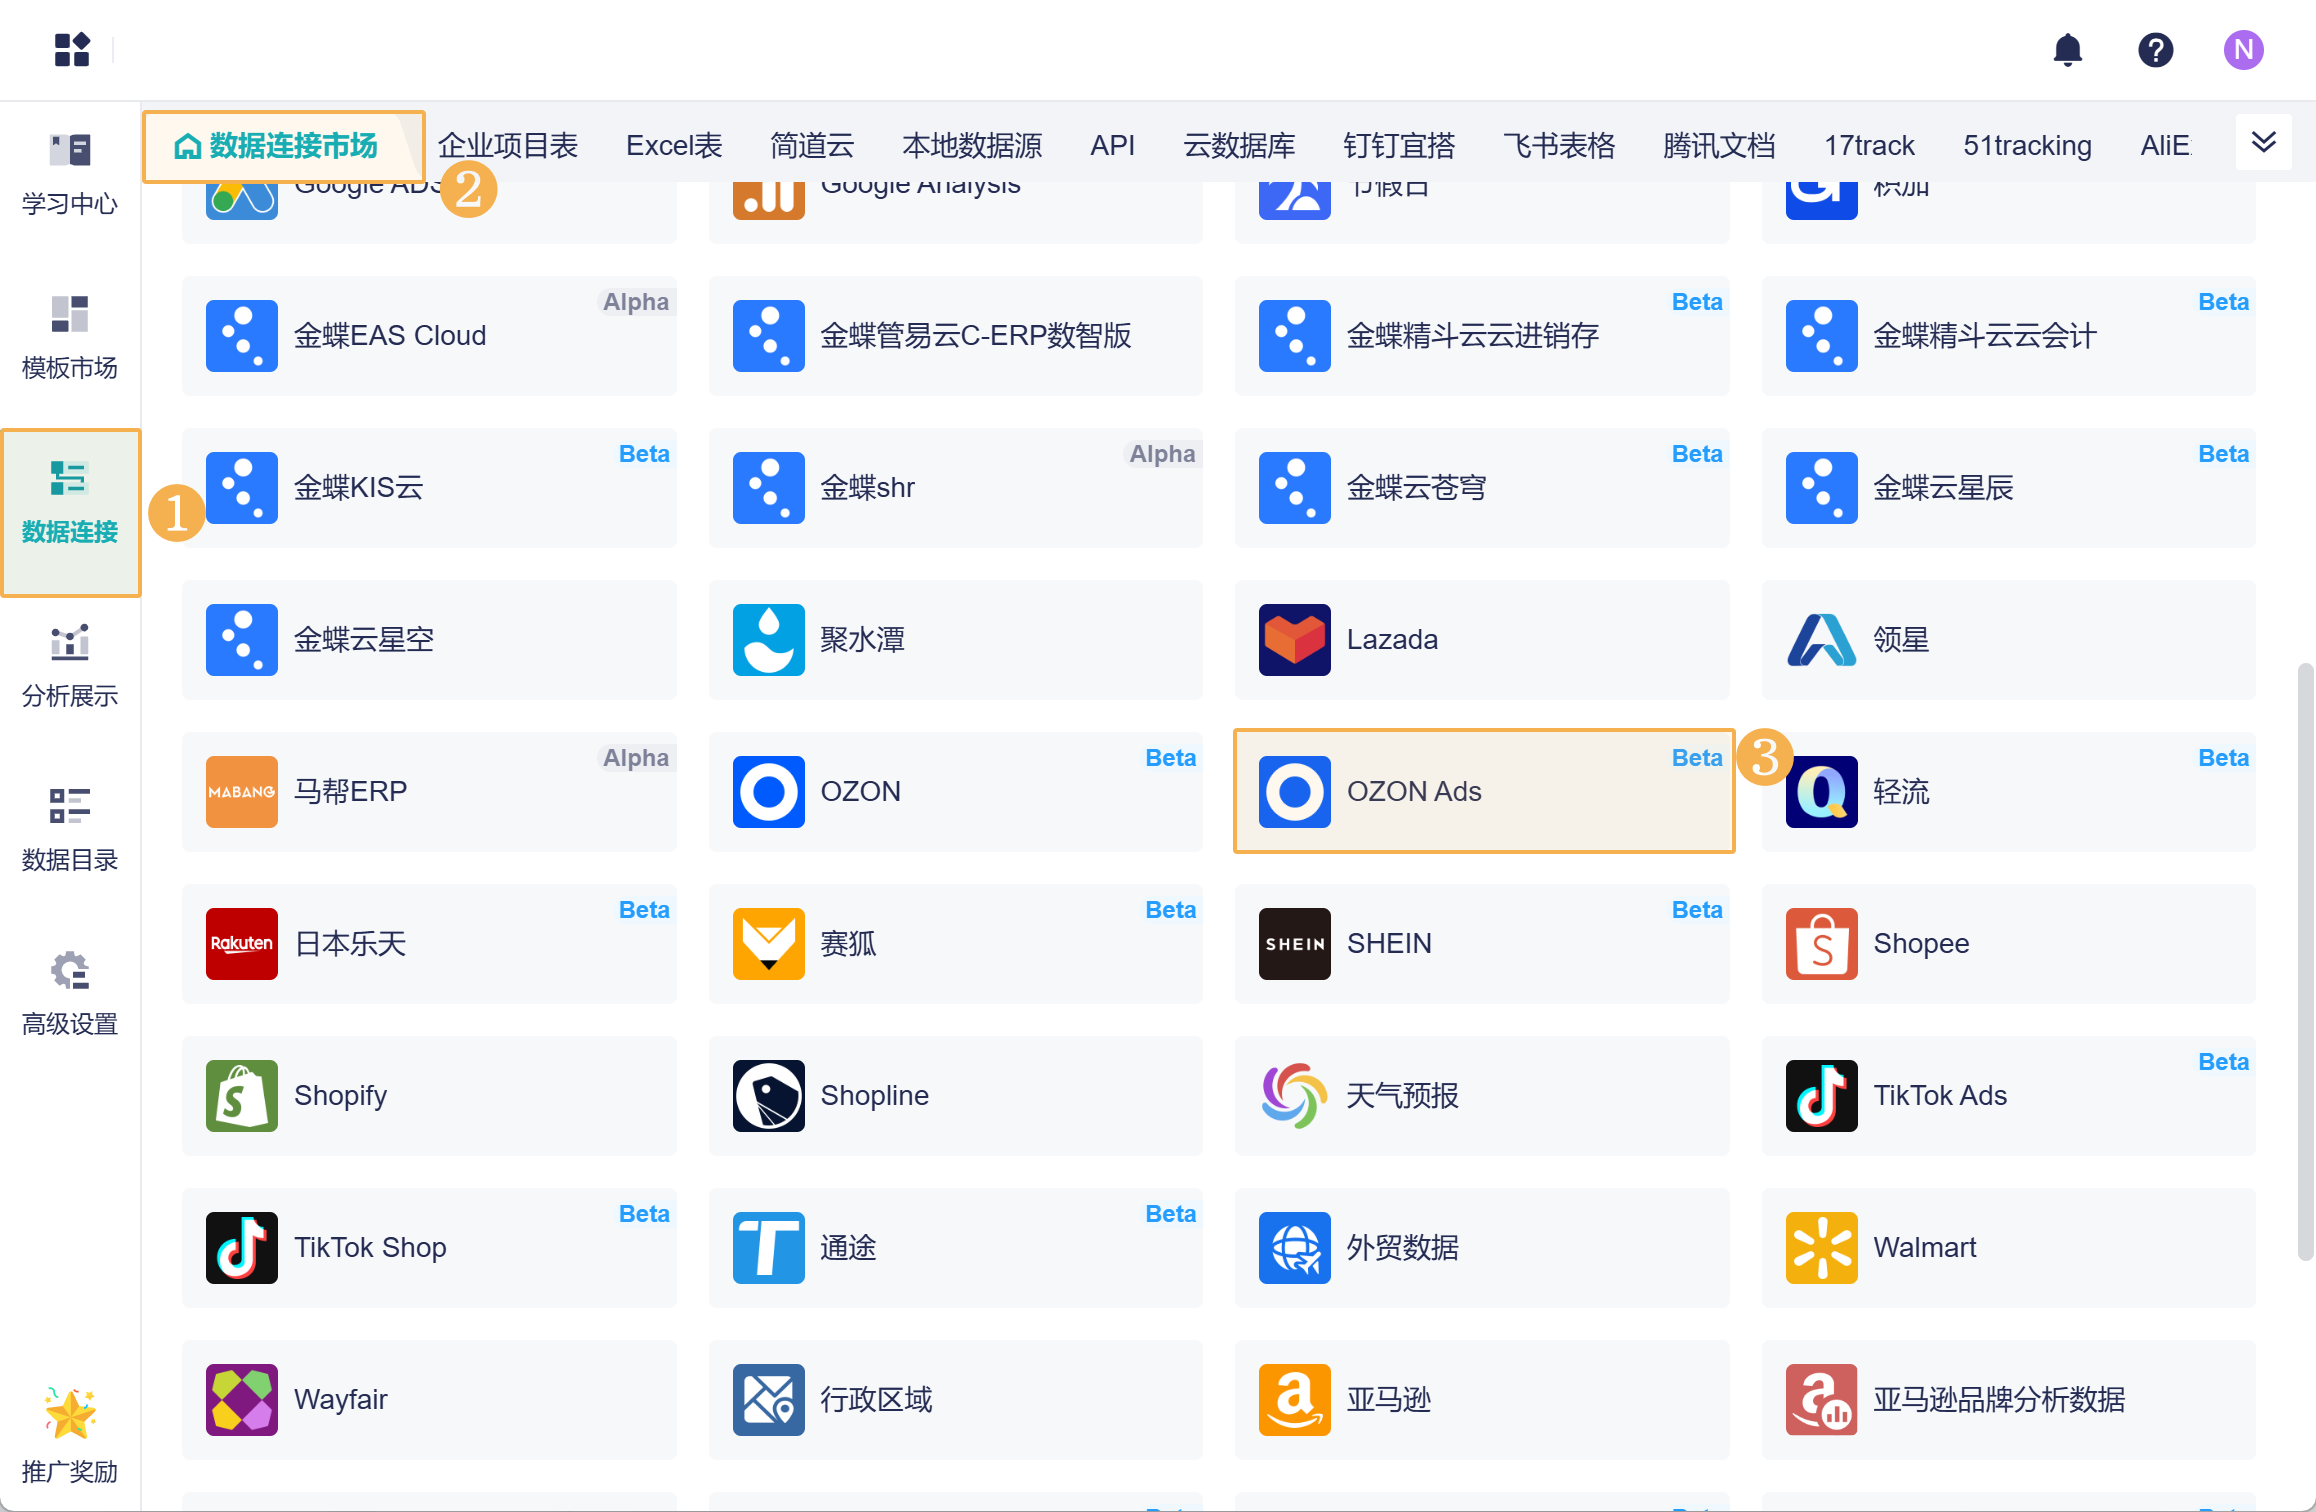Open 高级设置 in the sidebar
The image size is (2316, 1512).
(x=70, y=996)
